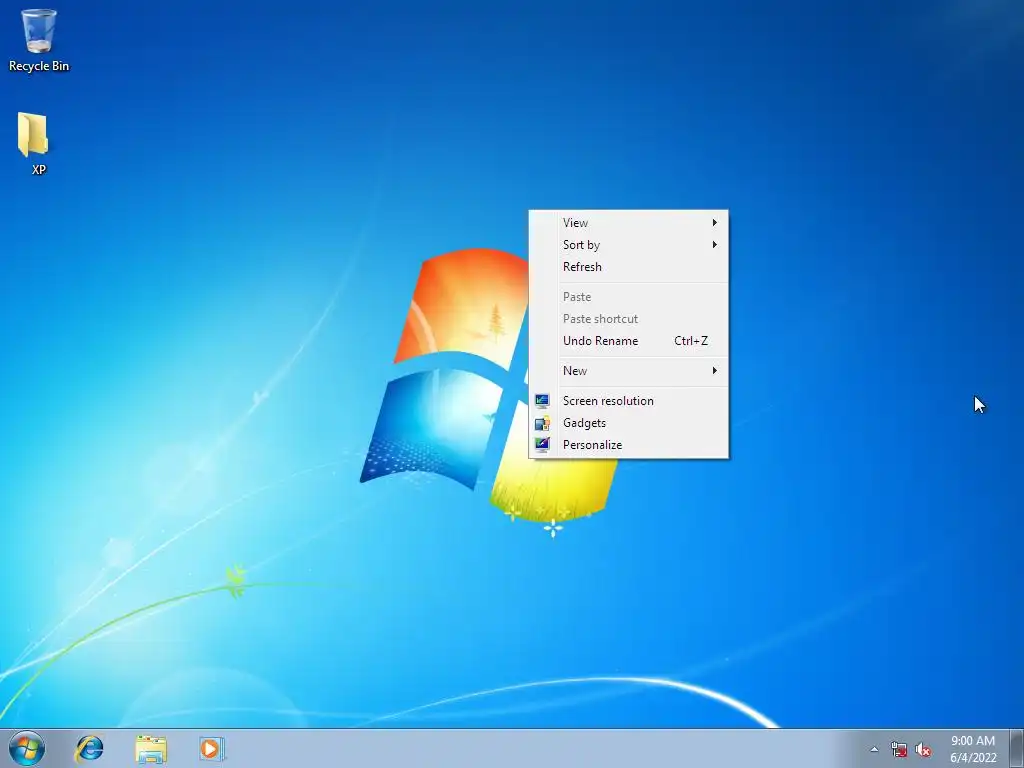
Task: Click the XP folder name label
Action: tap(39, 170)
